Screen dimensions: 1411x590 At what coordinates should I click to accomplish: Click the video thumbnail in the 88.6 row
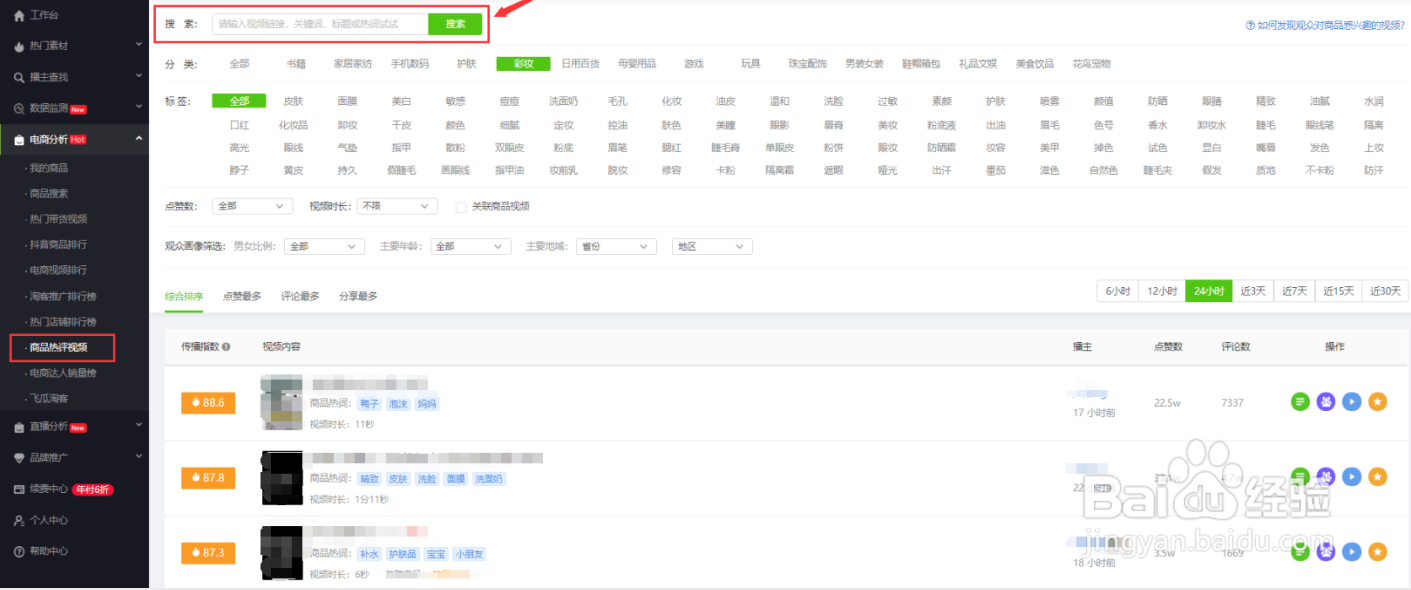281,402
